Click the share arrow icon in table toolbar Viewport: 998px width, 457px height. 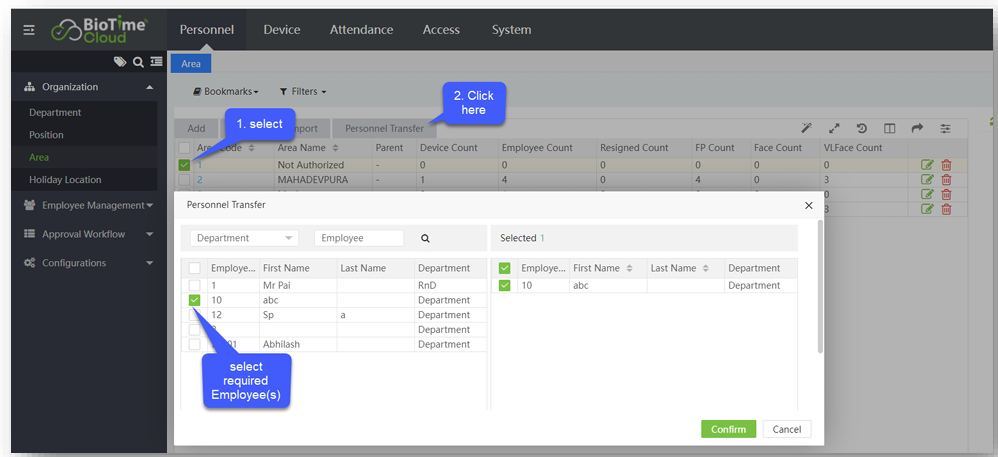pos(917,128)
